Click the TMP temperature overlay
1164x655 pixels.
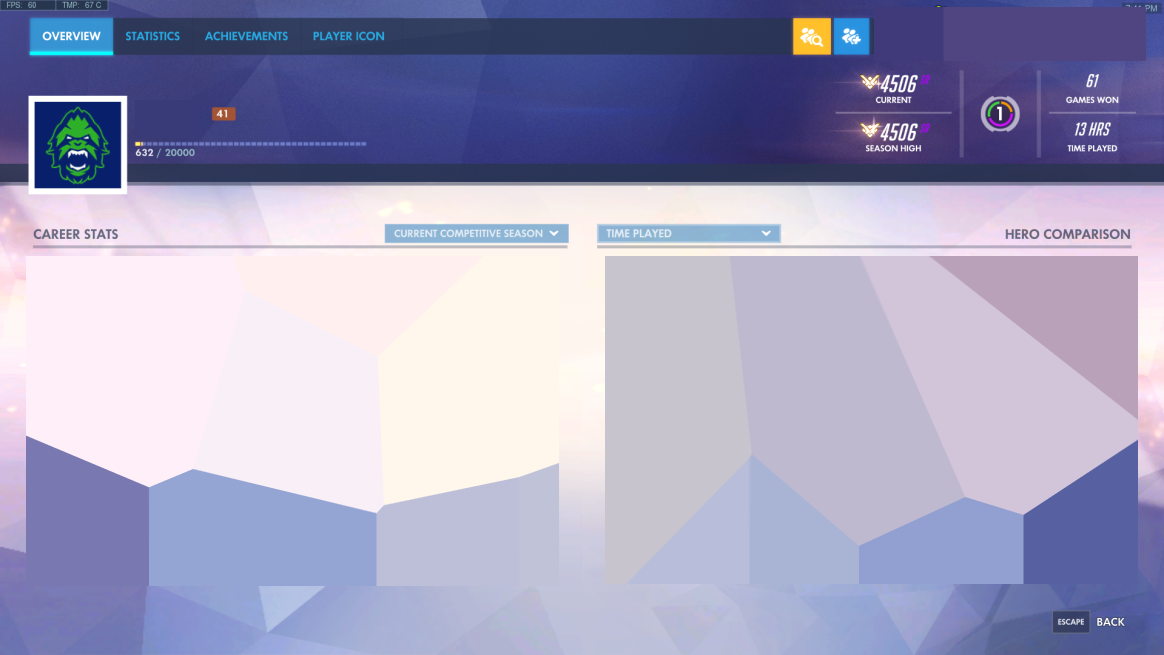coord(82,5)
